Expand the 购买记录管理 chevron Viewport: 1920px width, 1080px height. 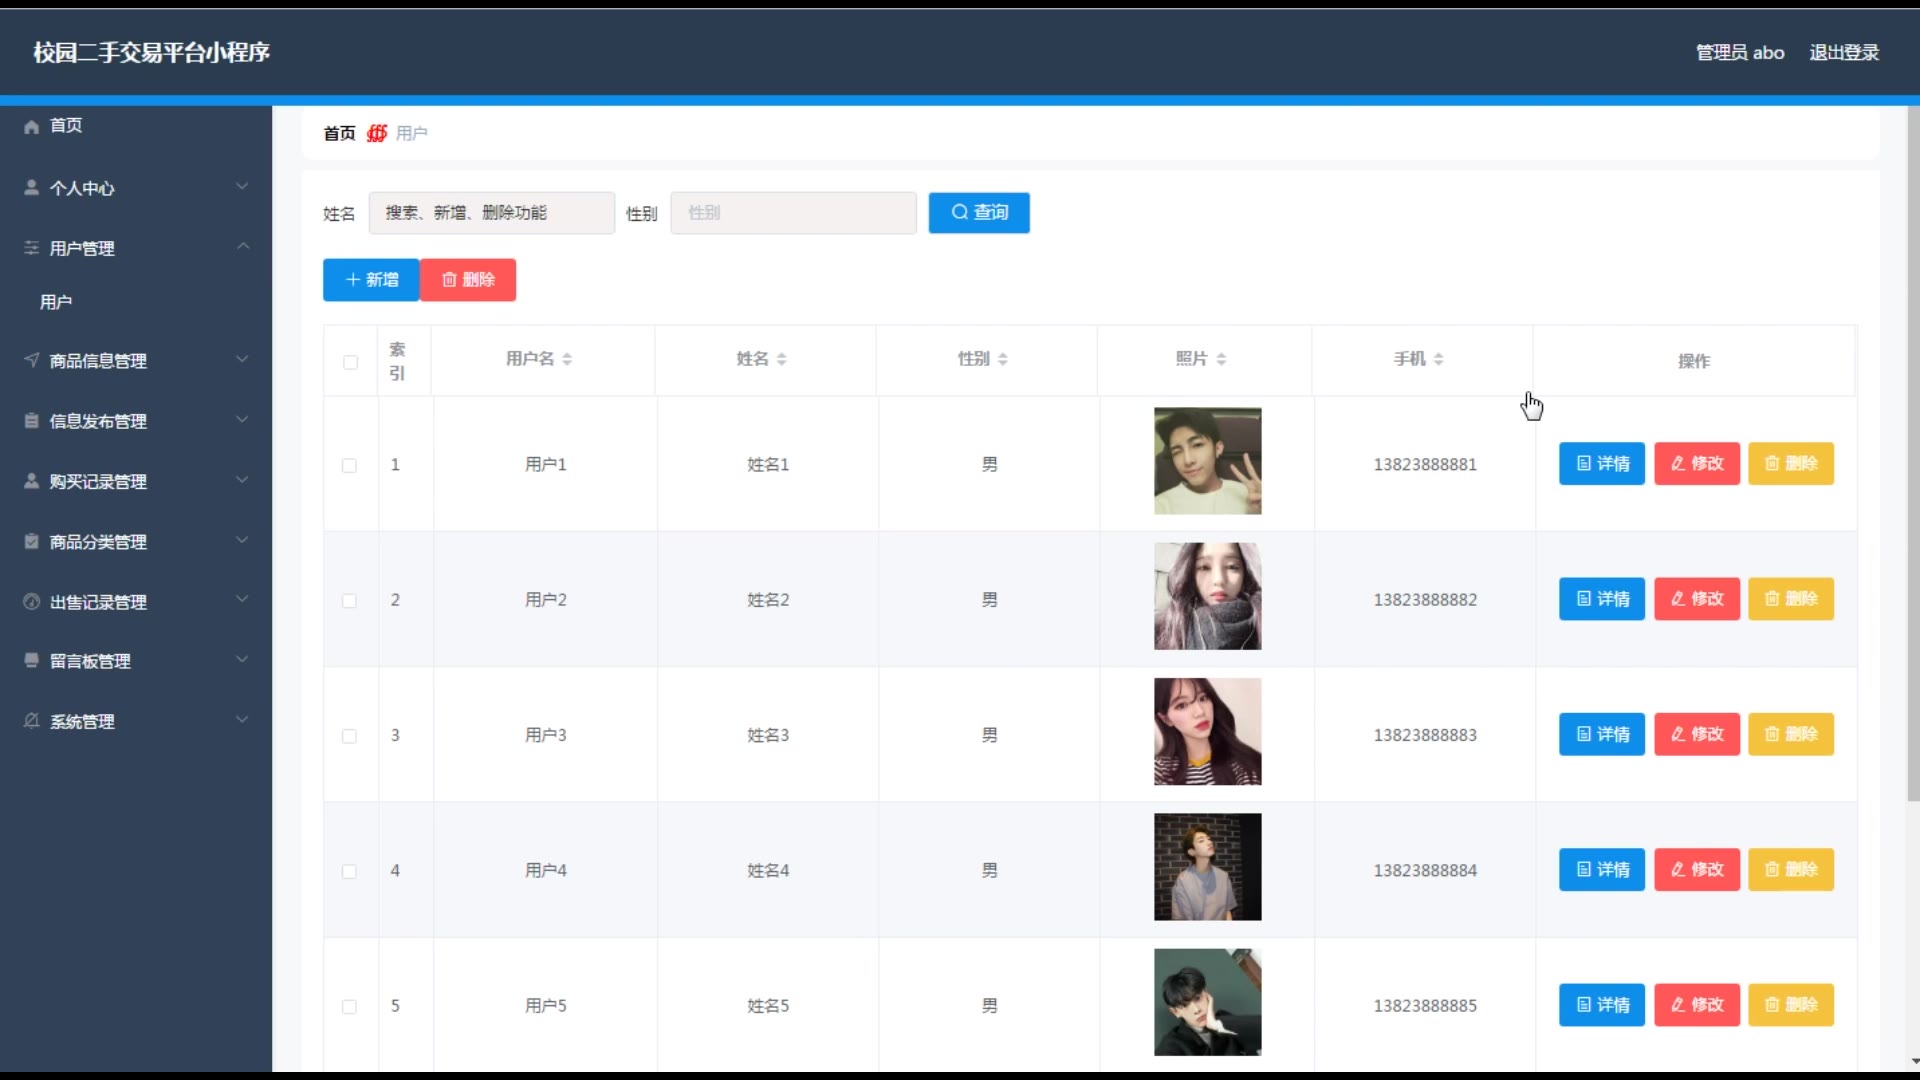coord(242,480)
